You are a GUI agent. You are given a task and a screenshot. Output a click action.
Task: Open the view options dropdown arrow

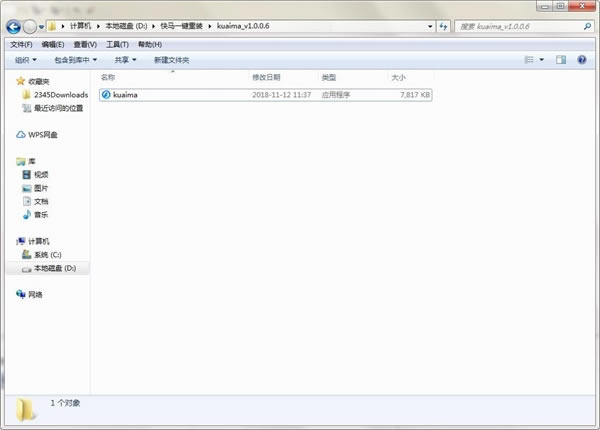point(541,60)
